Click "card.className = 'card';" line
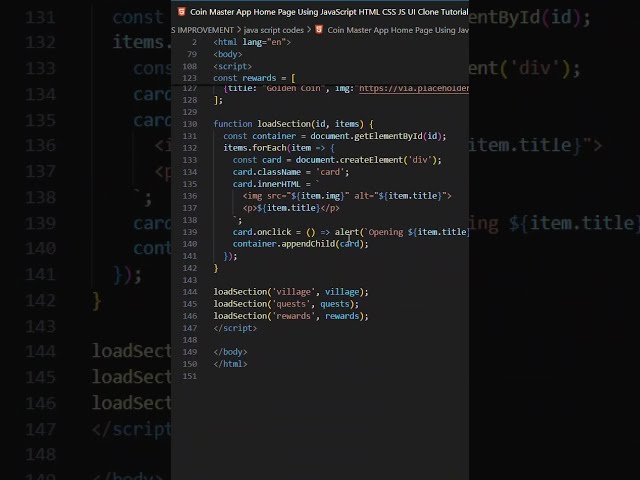The width and height of the screenshot is (640, 480). click(x=291, y=172)
